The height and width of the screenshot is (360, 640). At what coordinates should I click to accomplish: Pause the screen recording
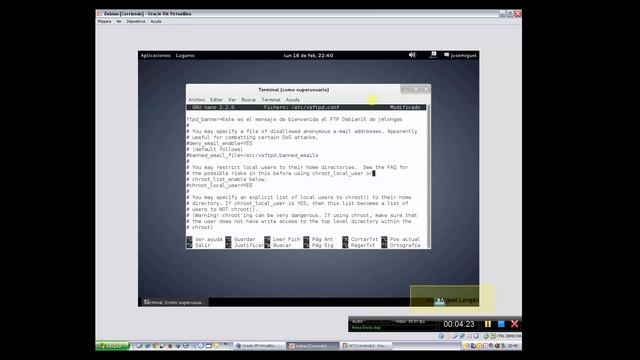click(488, 324)
